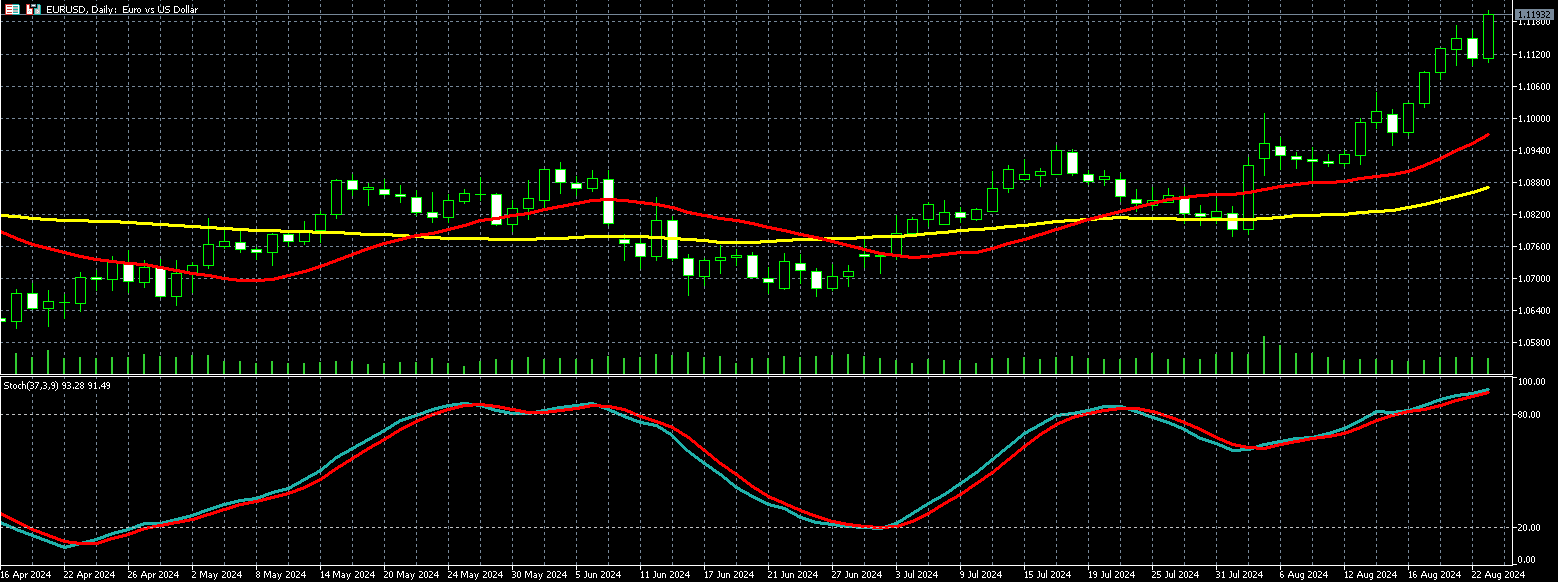Click the tallest volume bar in early August
The image size is (1558, 582).
[x=1265, y=356]
